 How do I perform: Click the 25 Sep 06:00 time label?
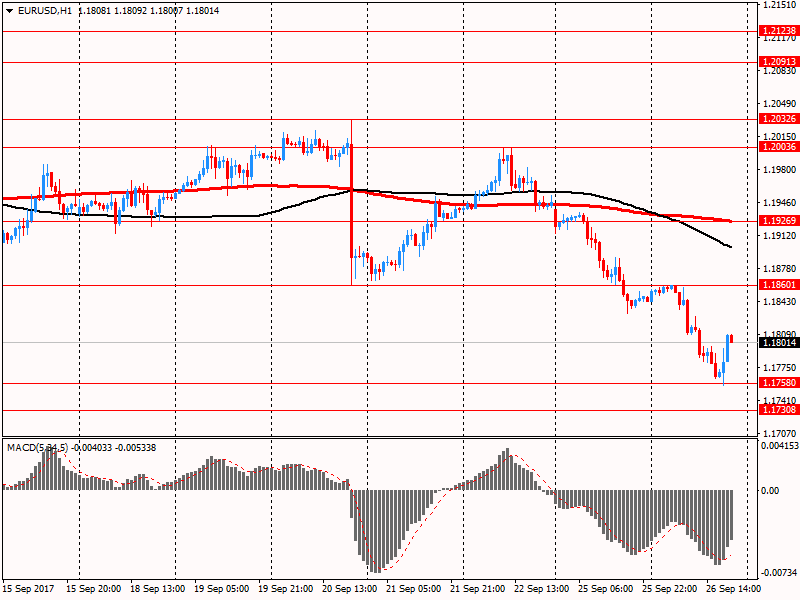pyautogui.click(x=606, y=589)
